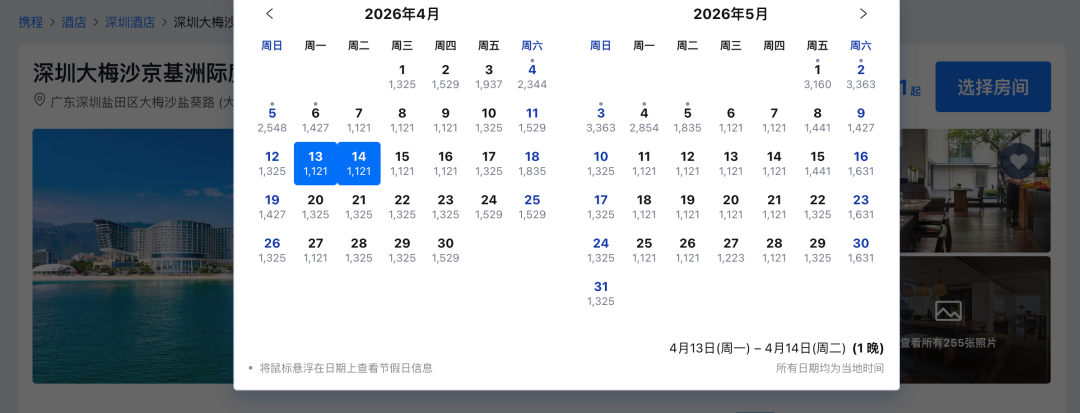This screenshot has width=1080, height=413.
Task: Click the favorite heart icon on photo
Action: coord(1019,161)
